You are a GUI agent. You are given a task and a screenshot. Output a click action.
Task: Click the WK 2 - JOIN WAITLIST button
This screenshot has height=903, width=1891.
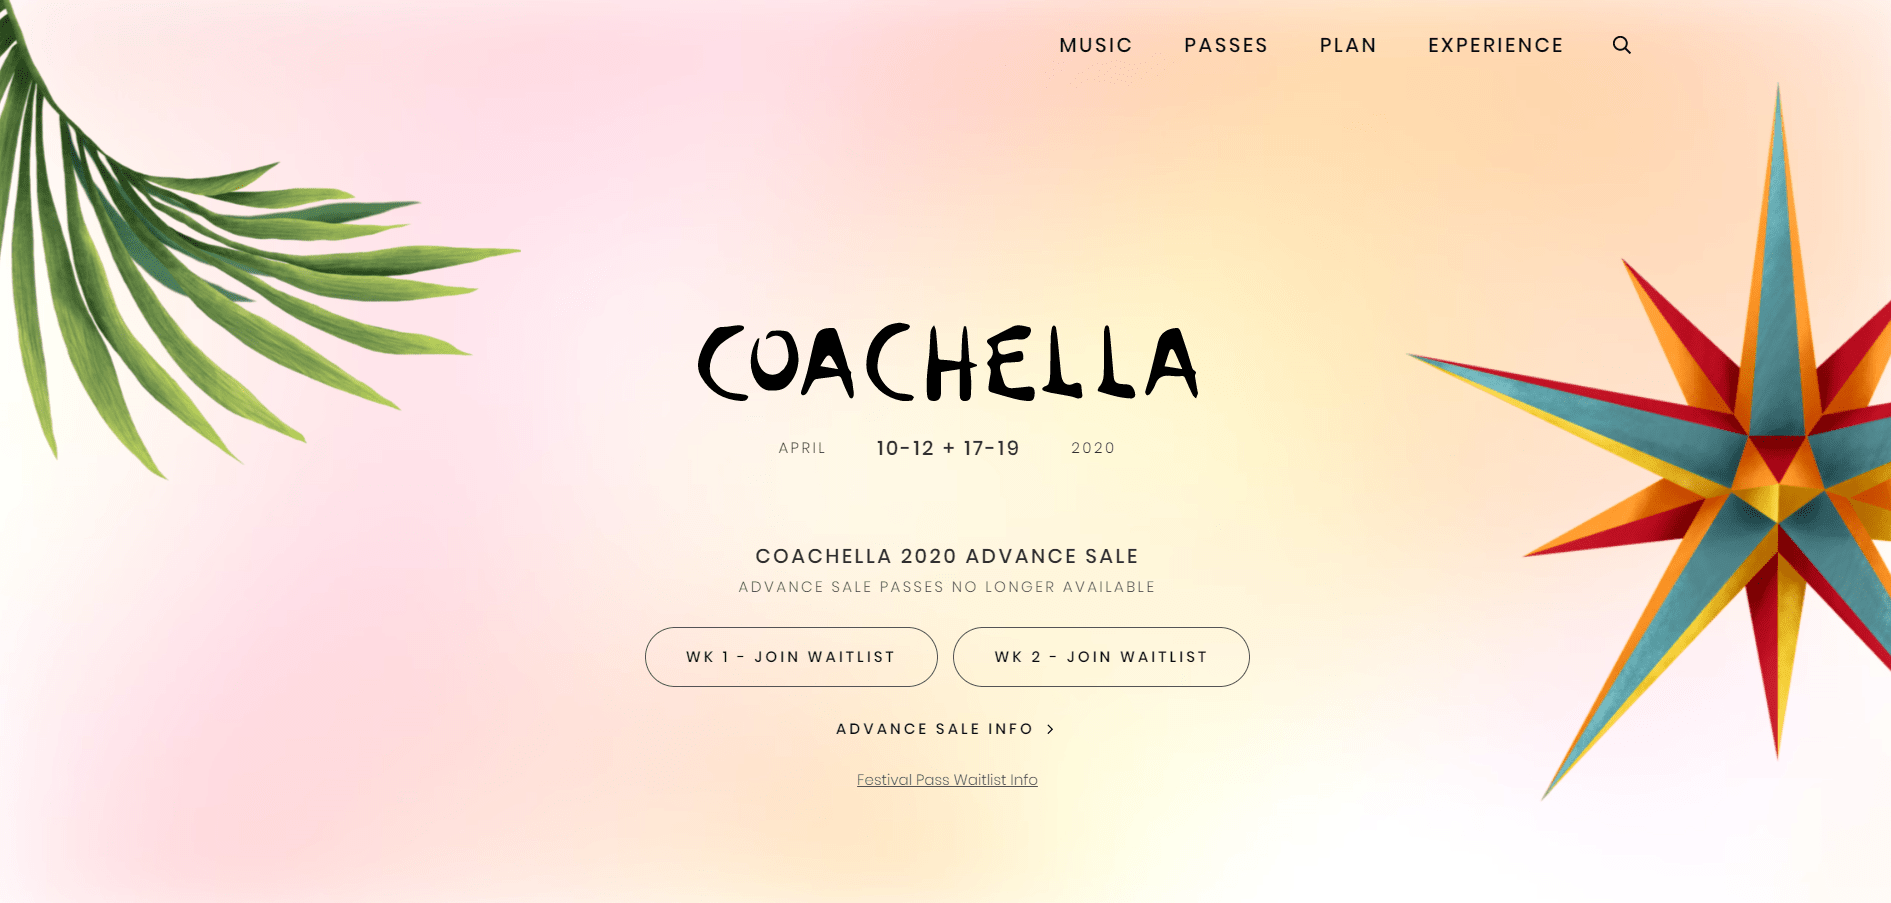(1101, 657)
